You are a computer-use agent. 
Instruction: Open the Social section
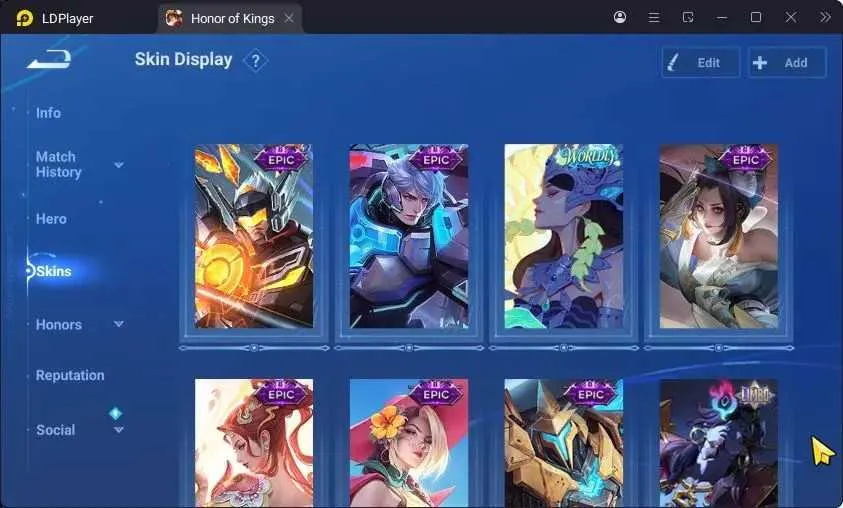[x=55, y=430]
